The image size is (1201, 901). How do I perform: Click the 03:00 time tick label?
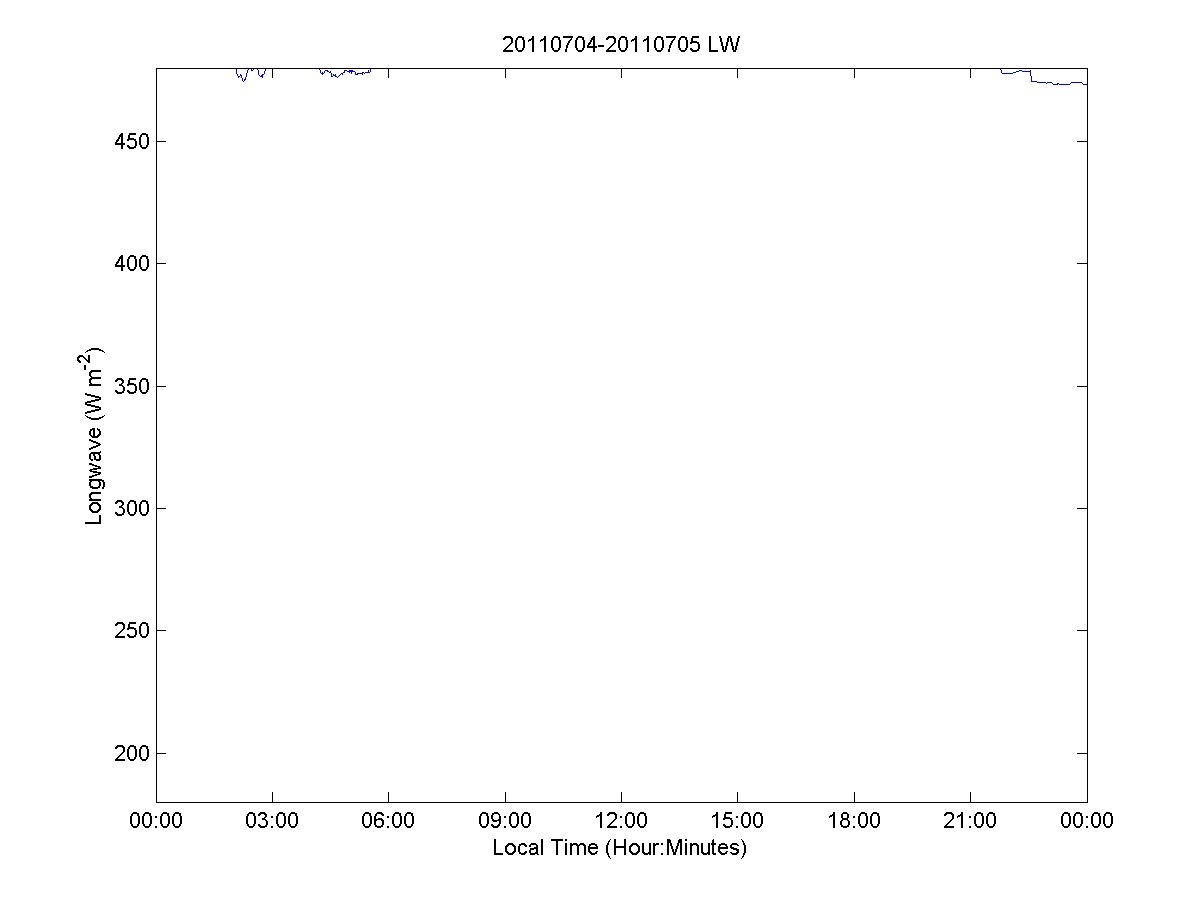pos(272,822)
